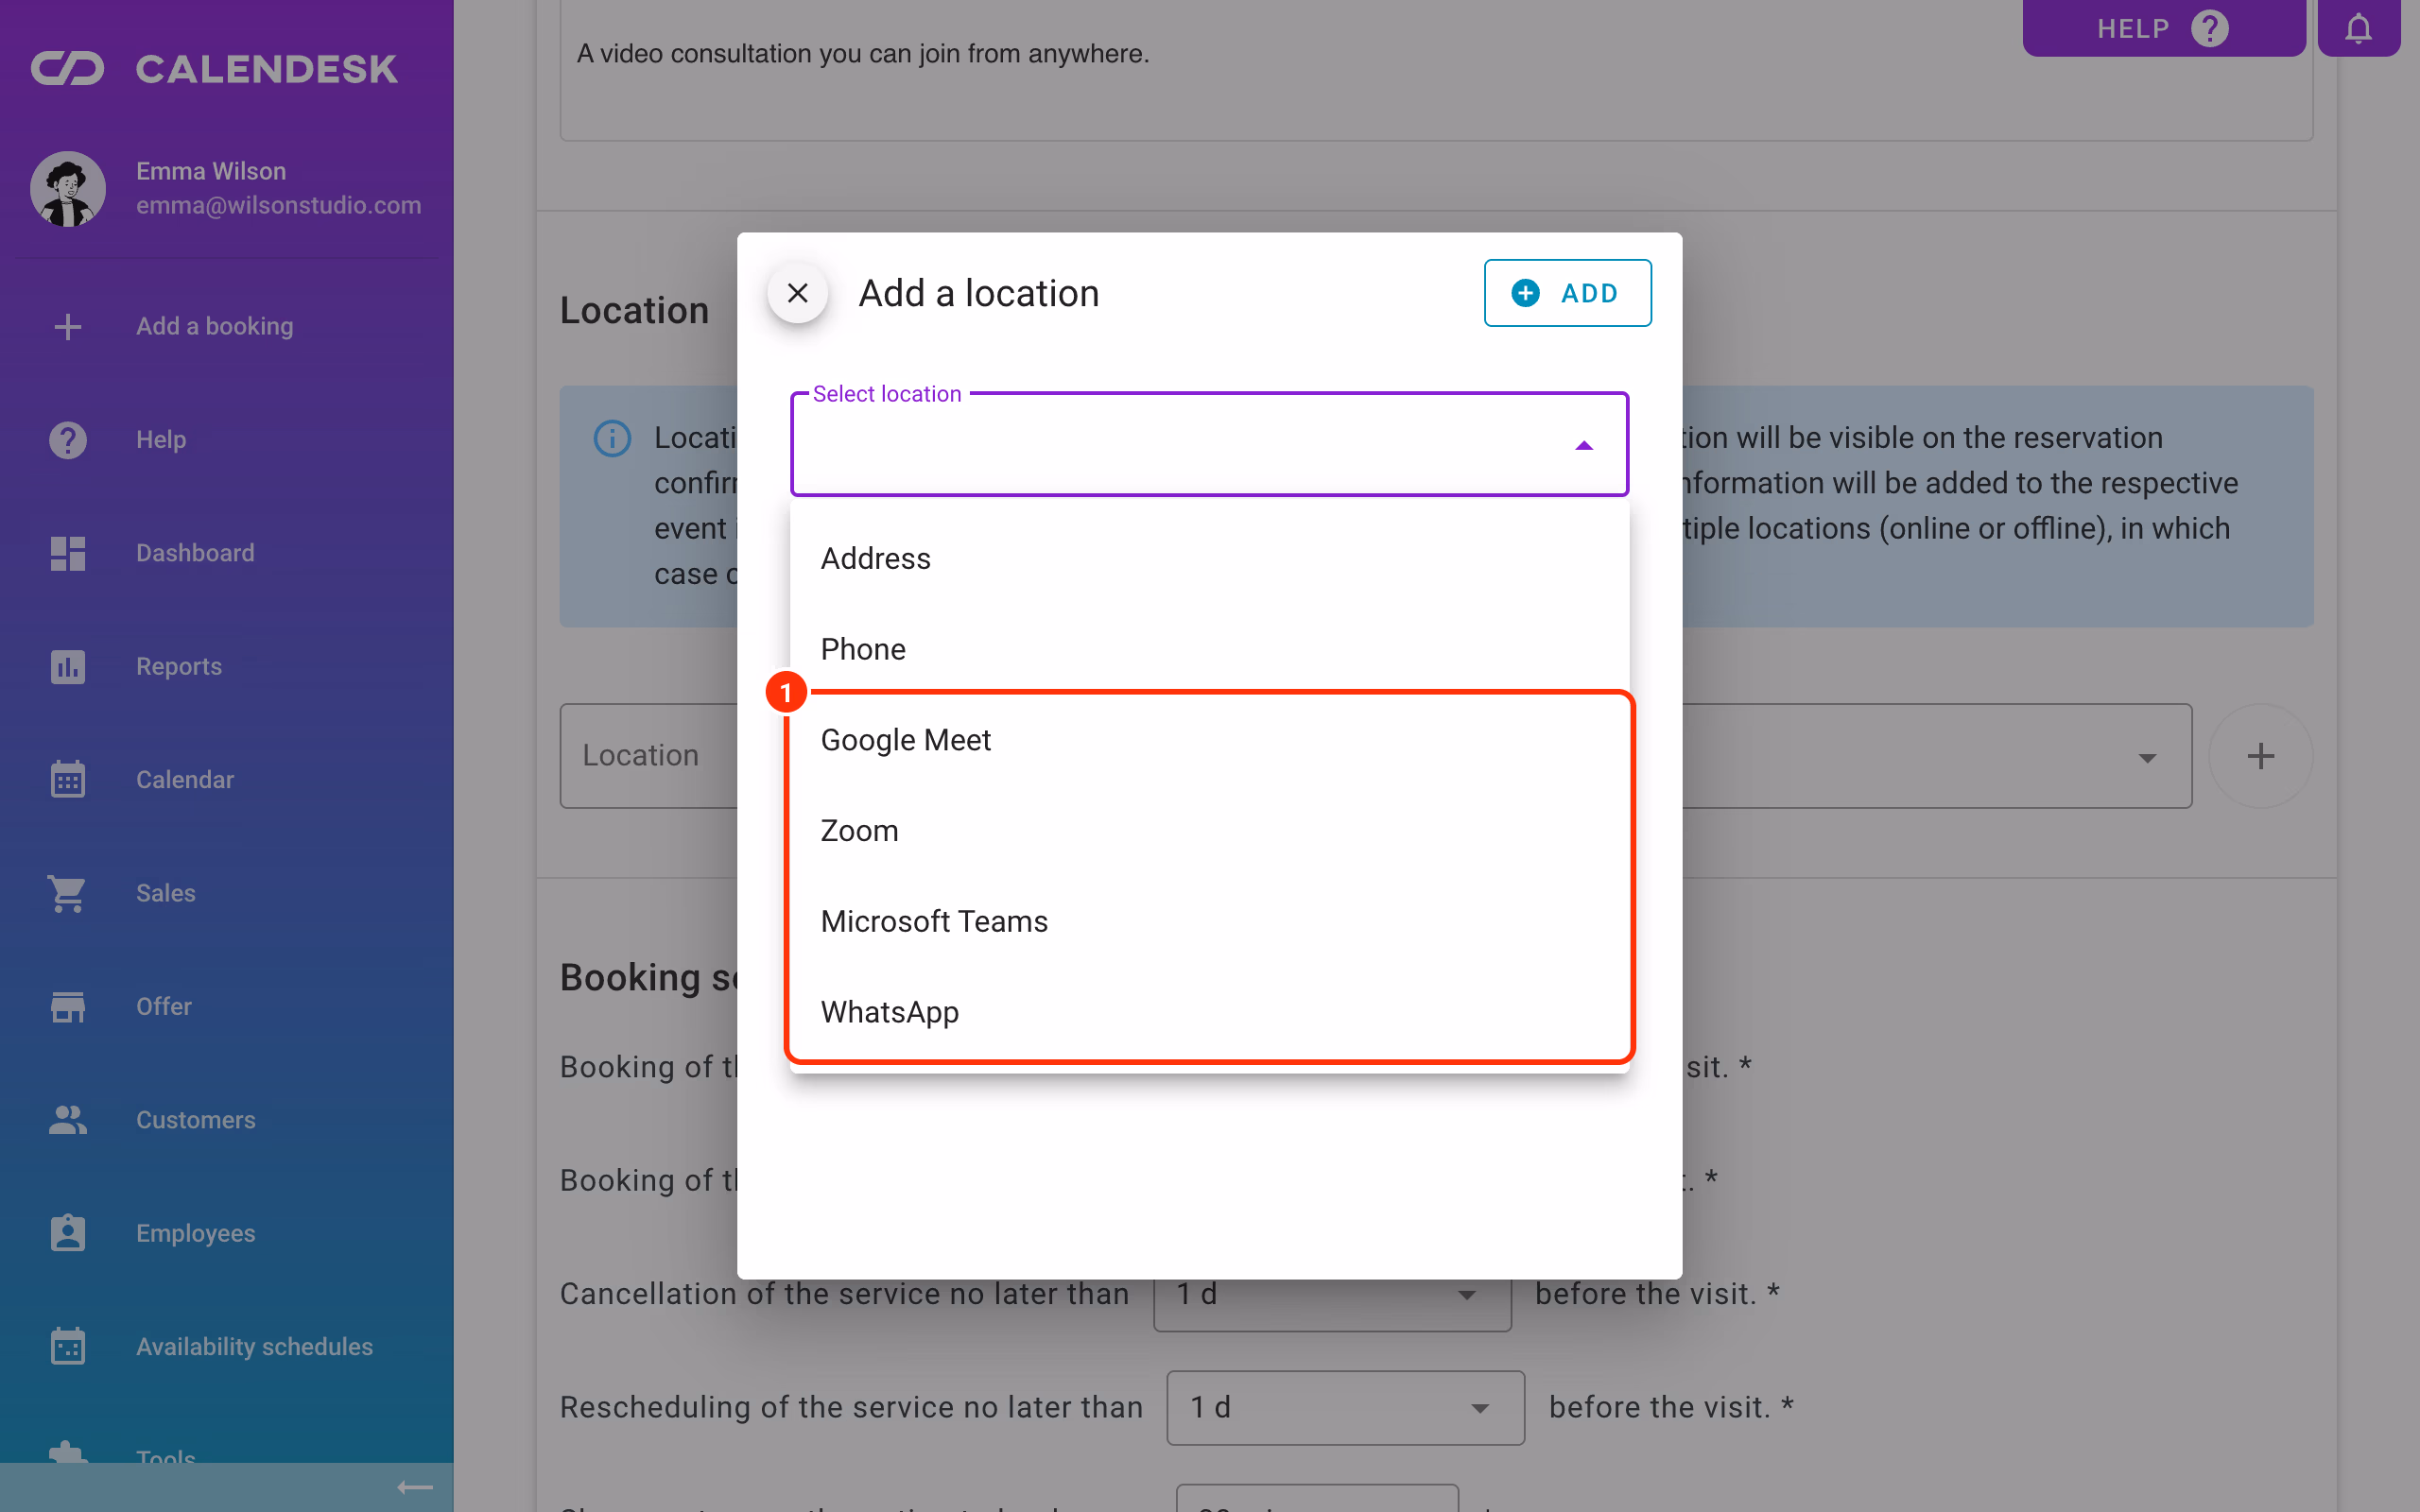The image size is (2420, 1512).
Task: Click the notifications bell icon
Action: click(x=2358, y=28)
